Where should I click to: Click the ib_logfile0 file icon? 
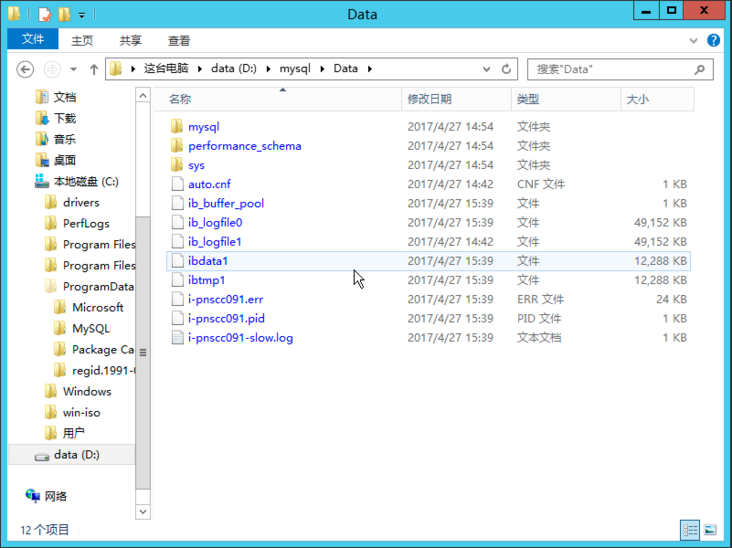[177, 222]
